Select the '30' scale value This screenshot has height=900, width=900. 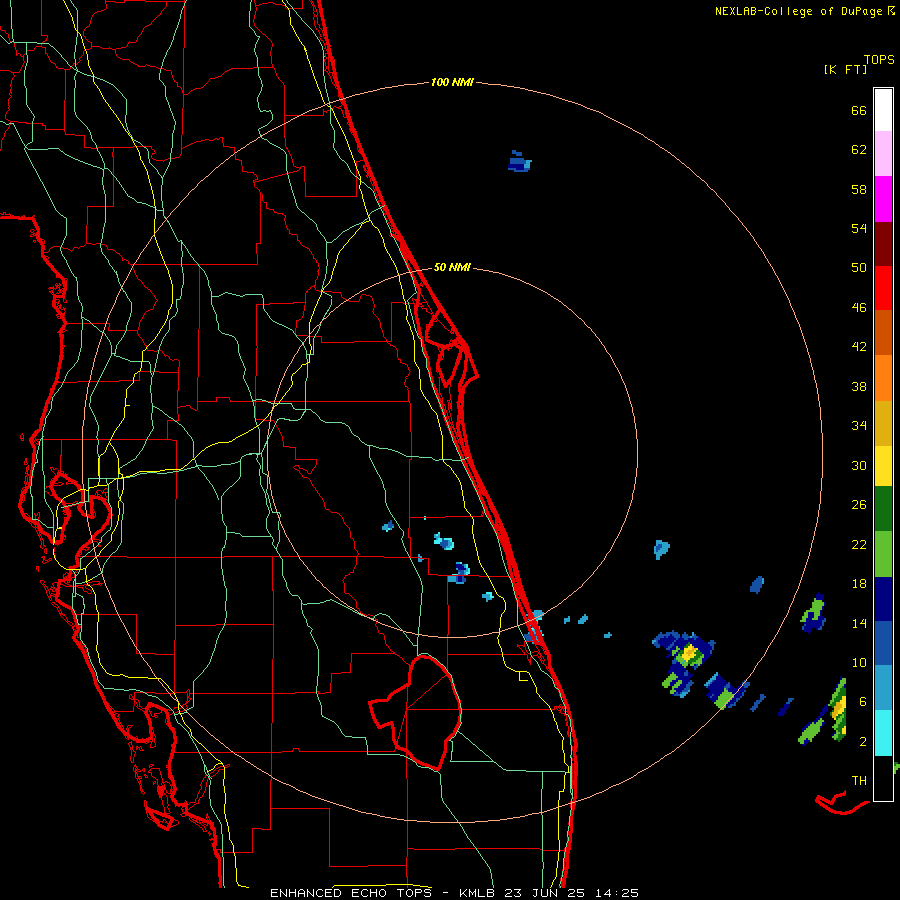coord(859,465)
